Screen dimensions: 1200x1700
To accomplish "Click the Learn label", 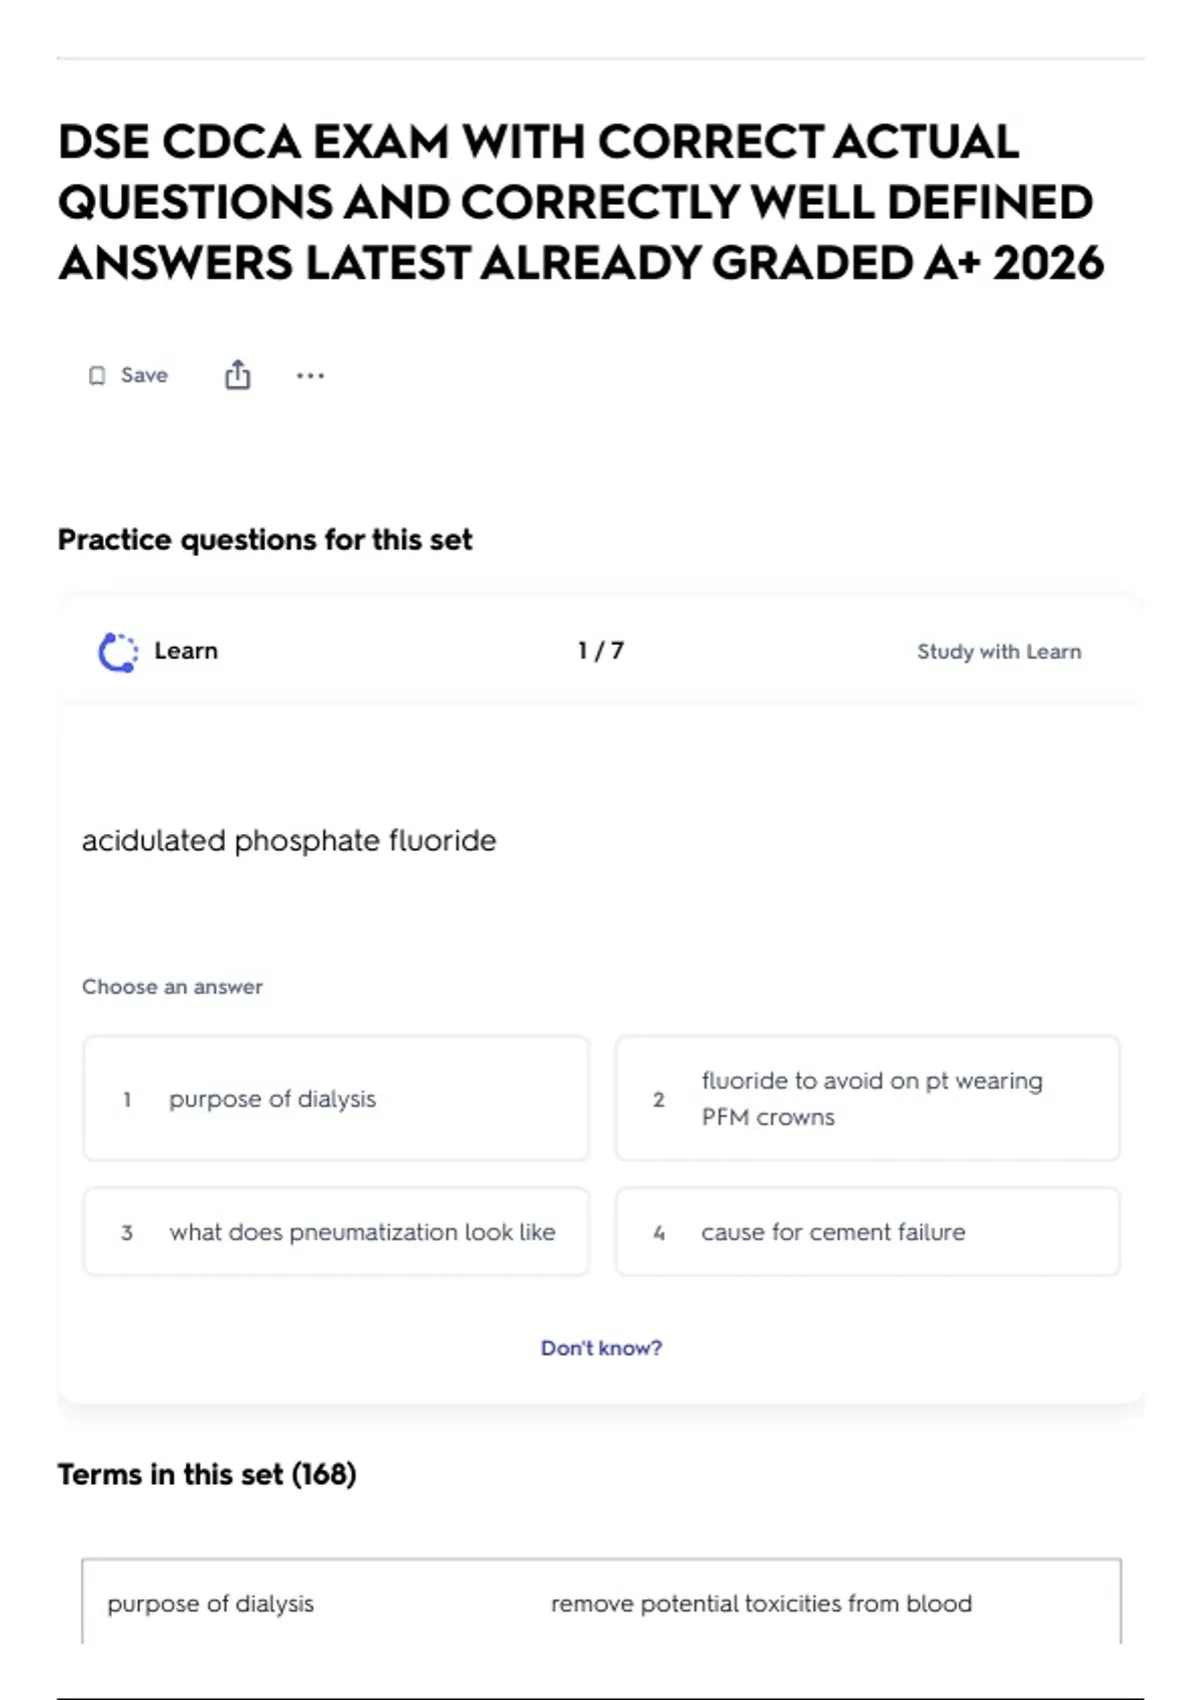I will click(x=186, y=651).
